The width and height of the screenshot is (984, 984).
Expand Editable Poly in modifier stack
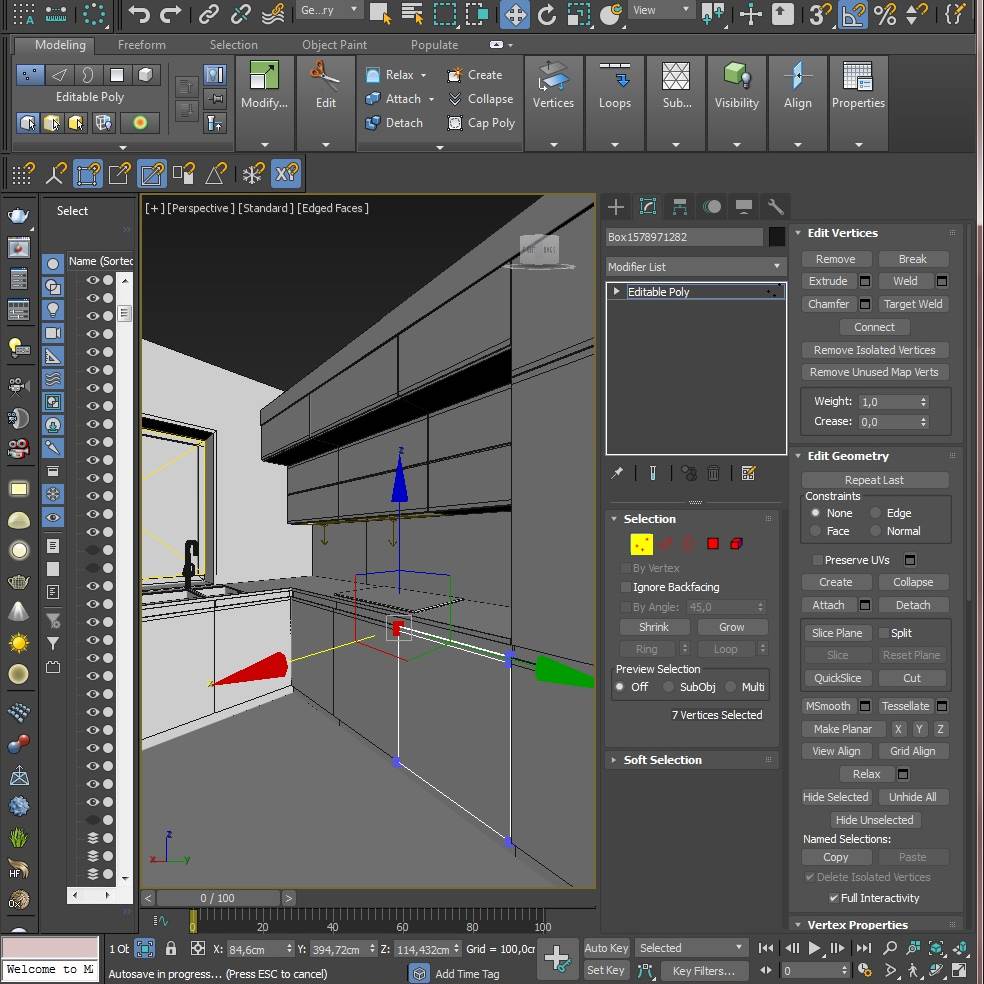617,291
